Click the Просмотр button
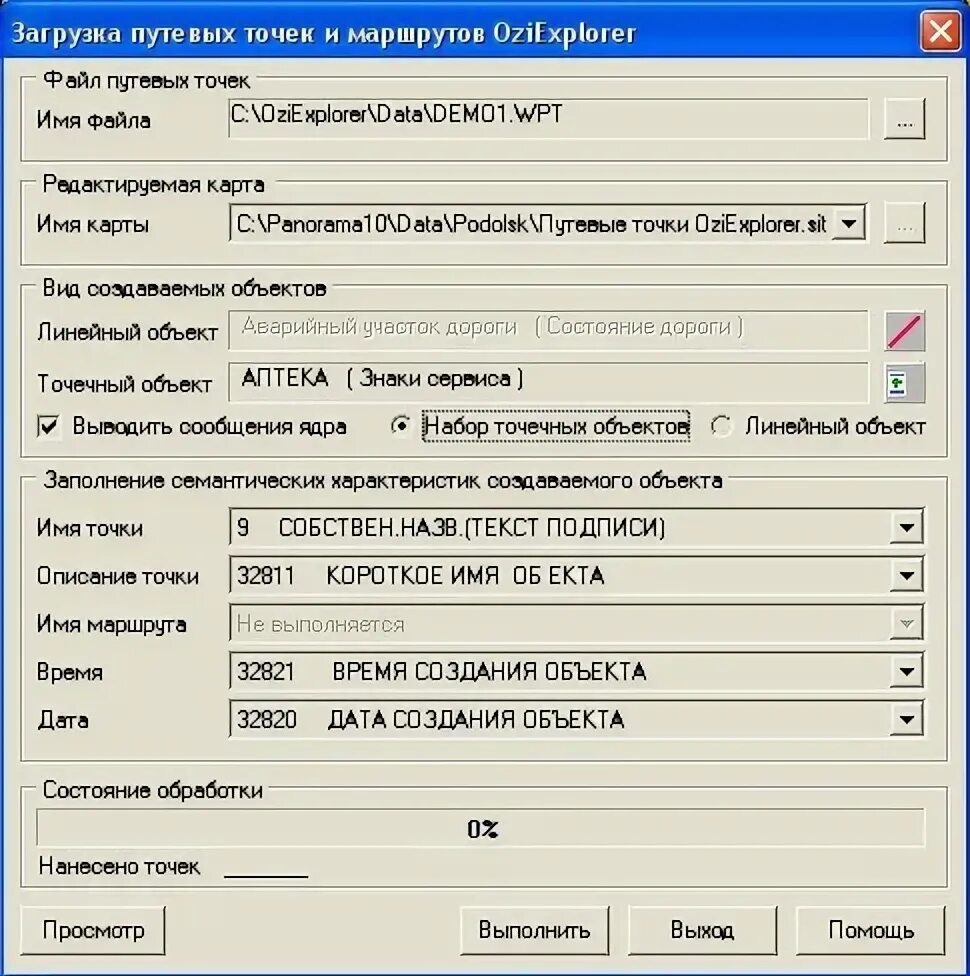Viewport: 970px width, 976px height. point(93,930)
